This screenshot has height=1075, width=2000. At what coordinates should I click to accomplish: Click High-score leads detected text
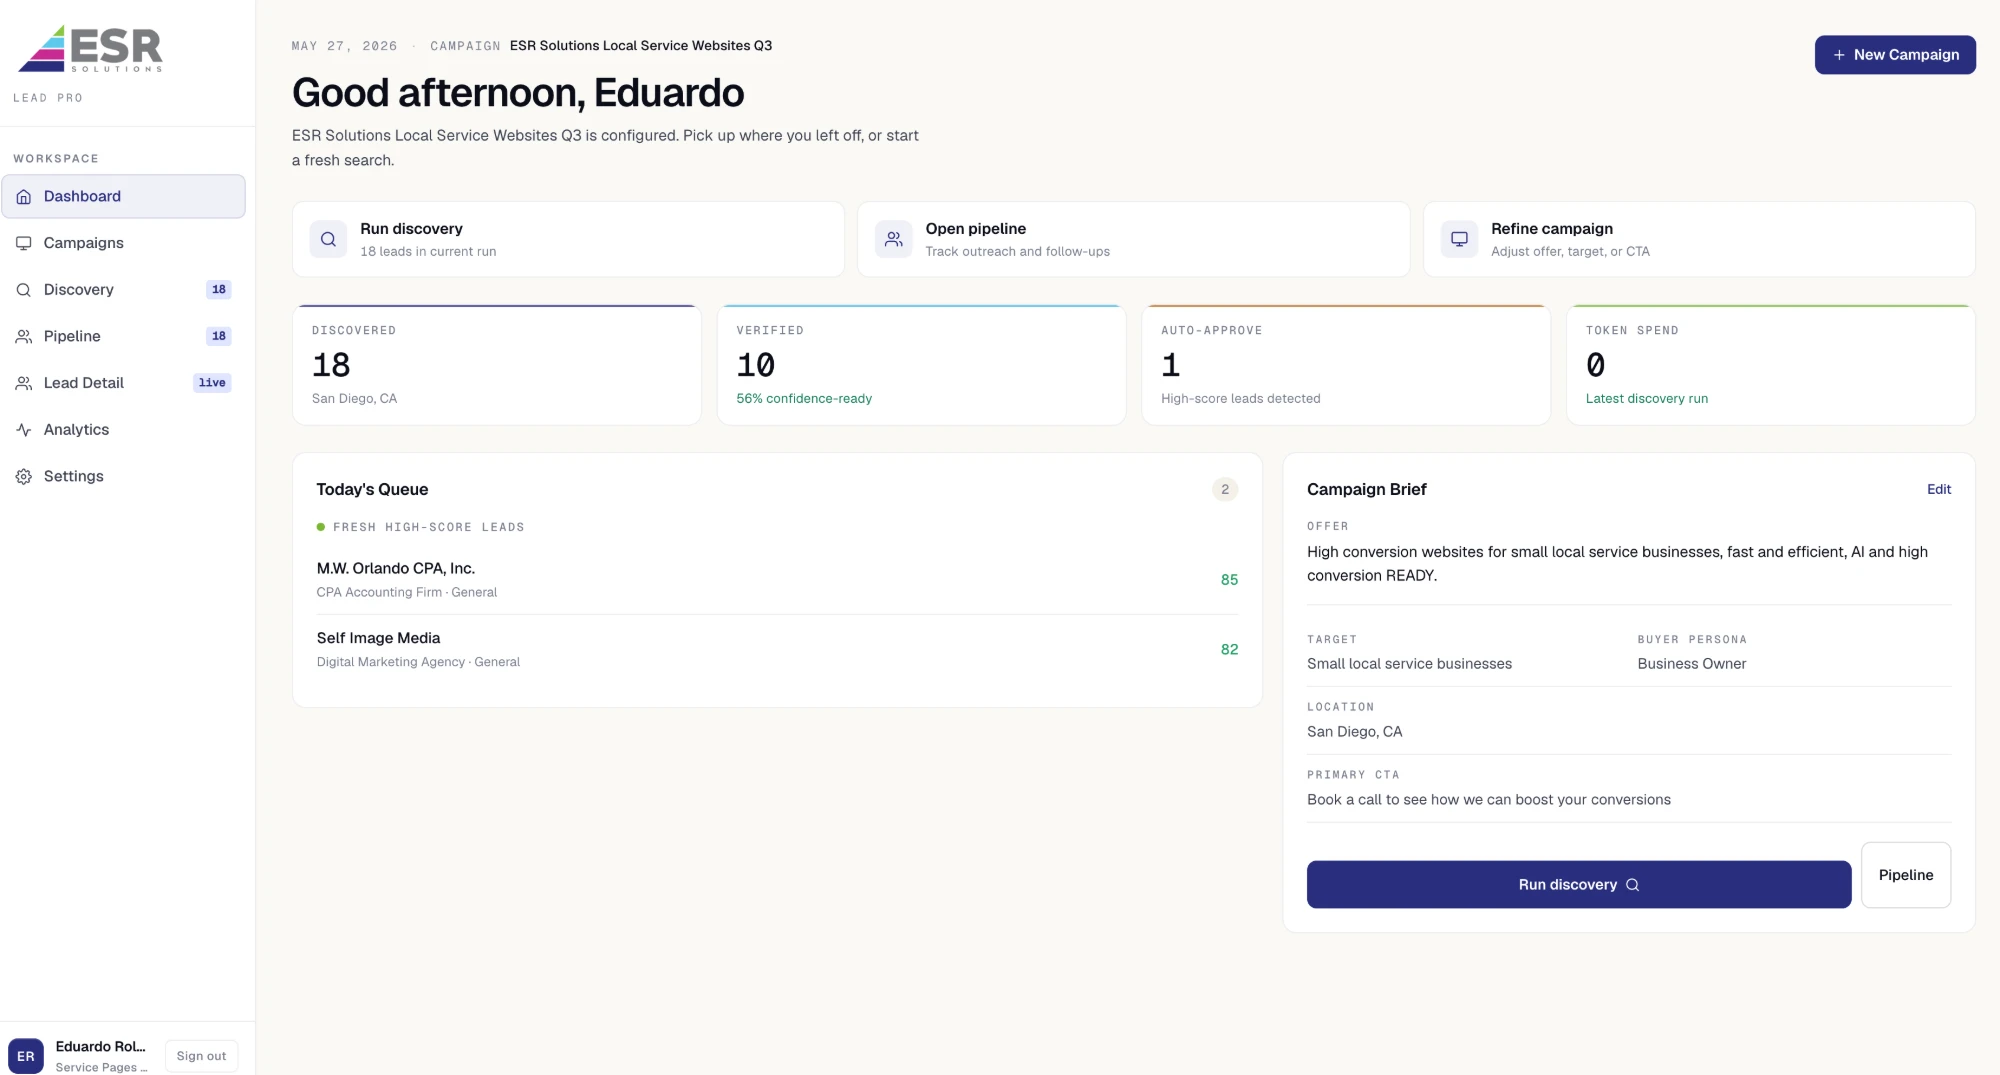click(x=1240, y=399)
